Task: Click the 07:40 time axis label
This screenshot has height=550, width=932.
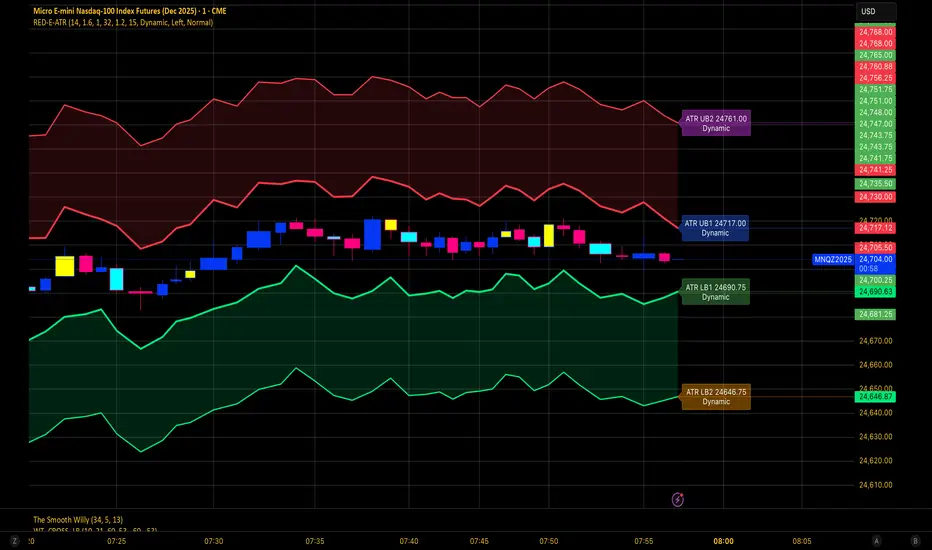Action: tap(408, 541)
